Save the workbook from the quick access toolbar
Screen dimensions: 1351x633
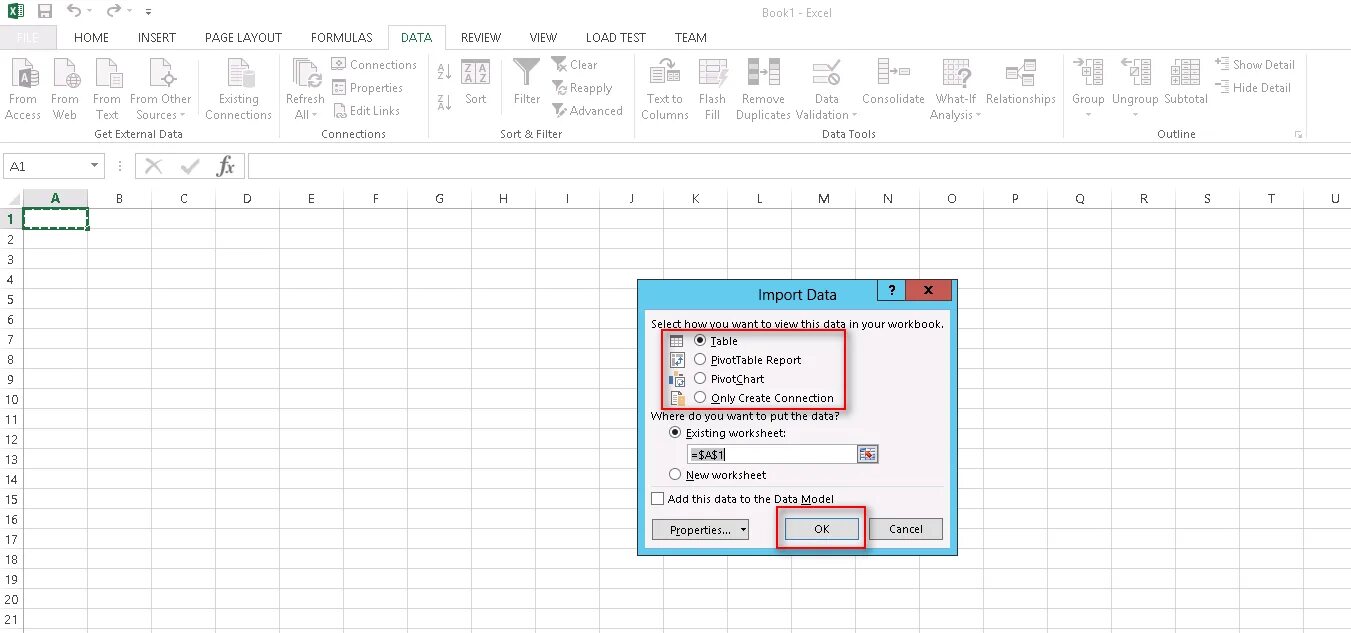tap(44, 12)
